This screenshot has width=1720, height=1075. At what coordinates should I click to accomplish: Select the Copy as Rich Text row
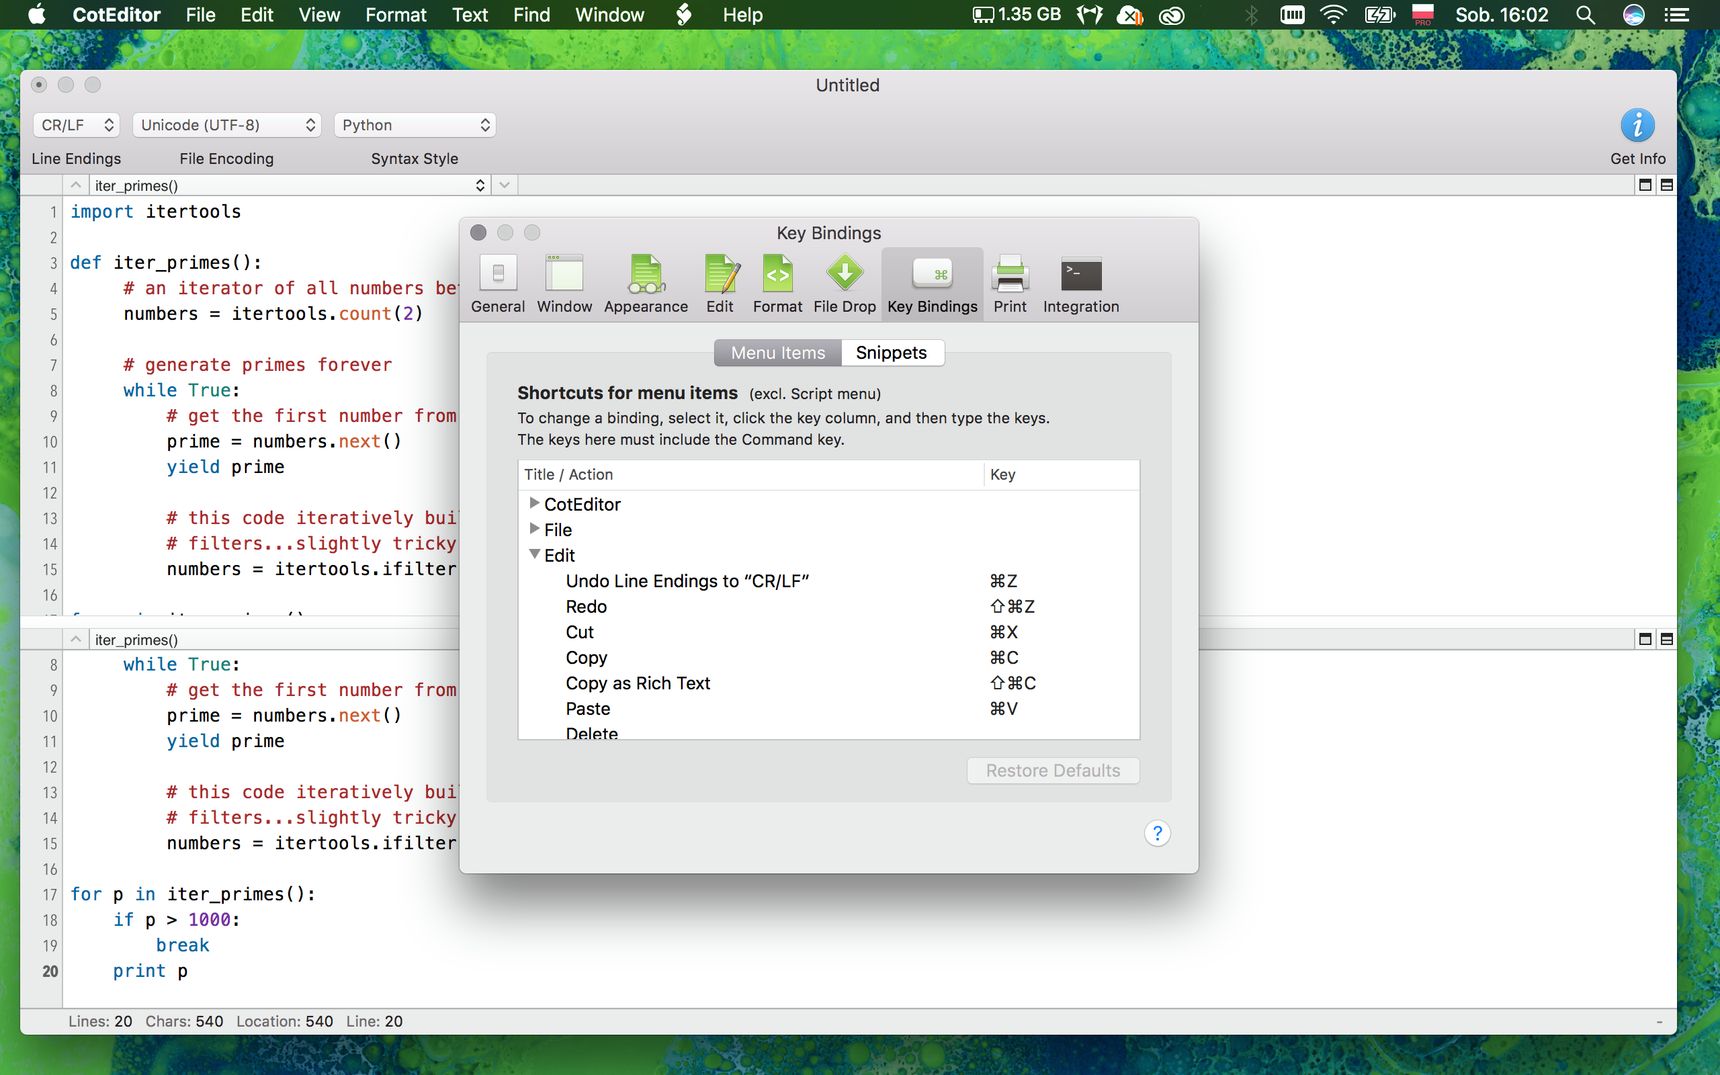pyautogui.click(x=828, y=683)
